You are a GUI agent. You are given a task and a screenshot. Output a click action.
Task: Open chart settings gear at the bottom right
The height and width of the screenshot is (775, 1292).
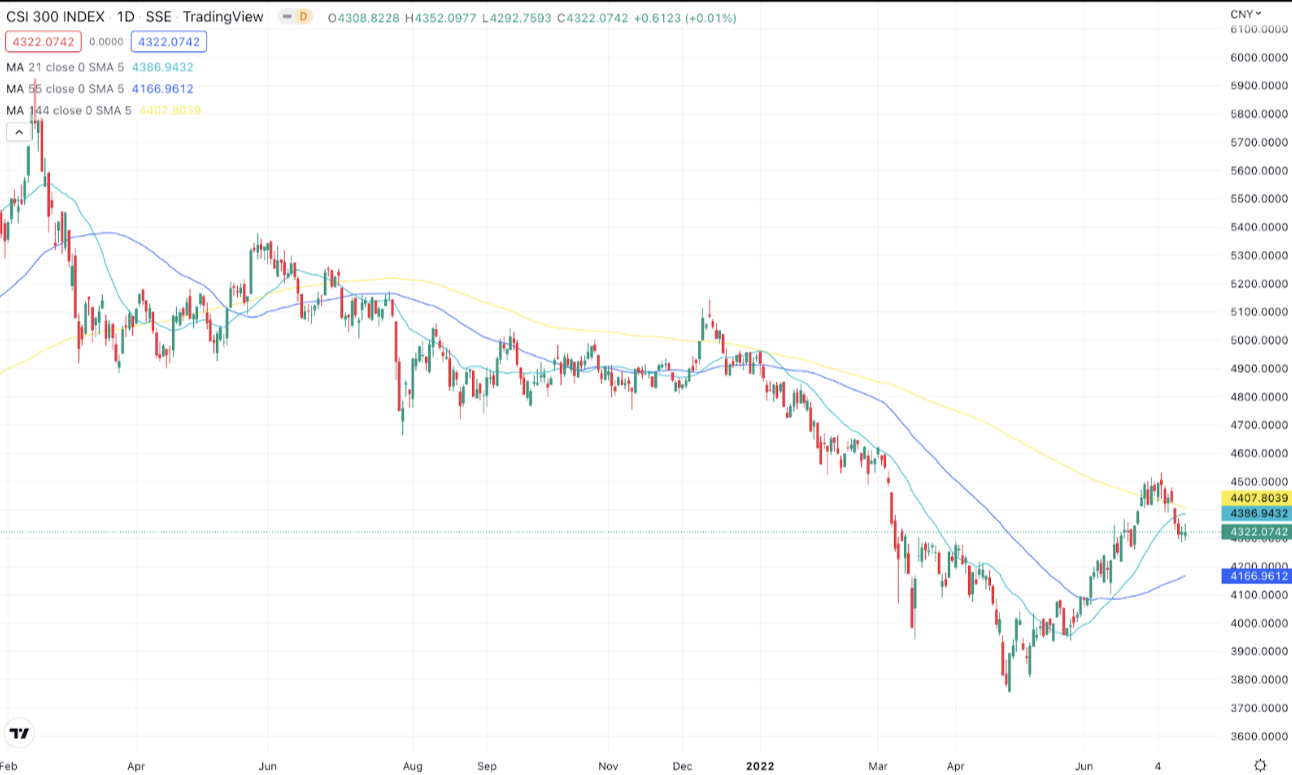1260,765
